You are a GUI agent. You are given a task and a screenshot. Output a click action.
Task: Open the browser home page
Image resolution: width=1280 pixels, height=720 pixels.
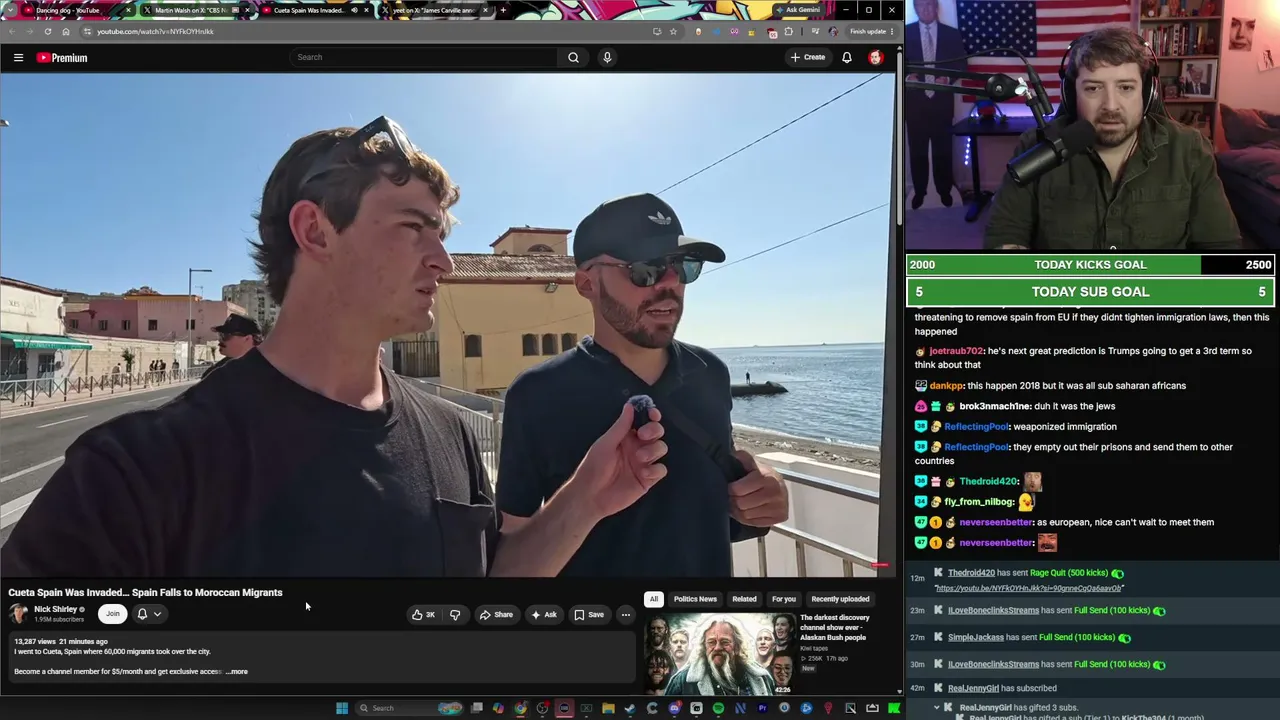click(x=66, y=31)
